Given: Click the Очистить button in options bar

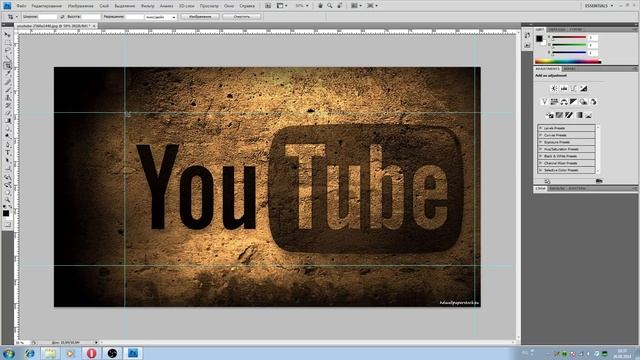Looking at the screenshot, I should pyautogui.click(x=242, y=17).
